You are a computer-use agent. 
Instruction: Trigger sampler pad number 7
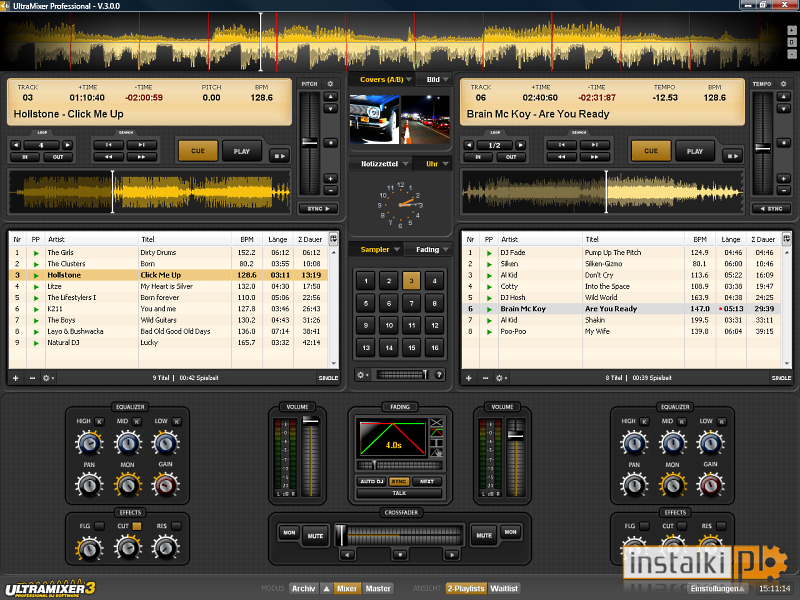pyautogui.click(x=411, y=303)
